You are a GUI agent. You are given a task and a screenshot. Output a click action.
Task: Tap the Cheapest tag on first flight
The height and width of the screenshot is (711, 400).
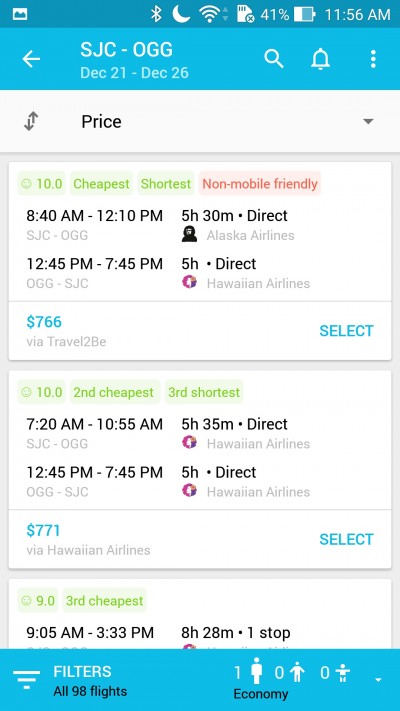pos(101,184)
